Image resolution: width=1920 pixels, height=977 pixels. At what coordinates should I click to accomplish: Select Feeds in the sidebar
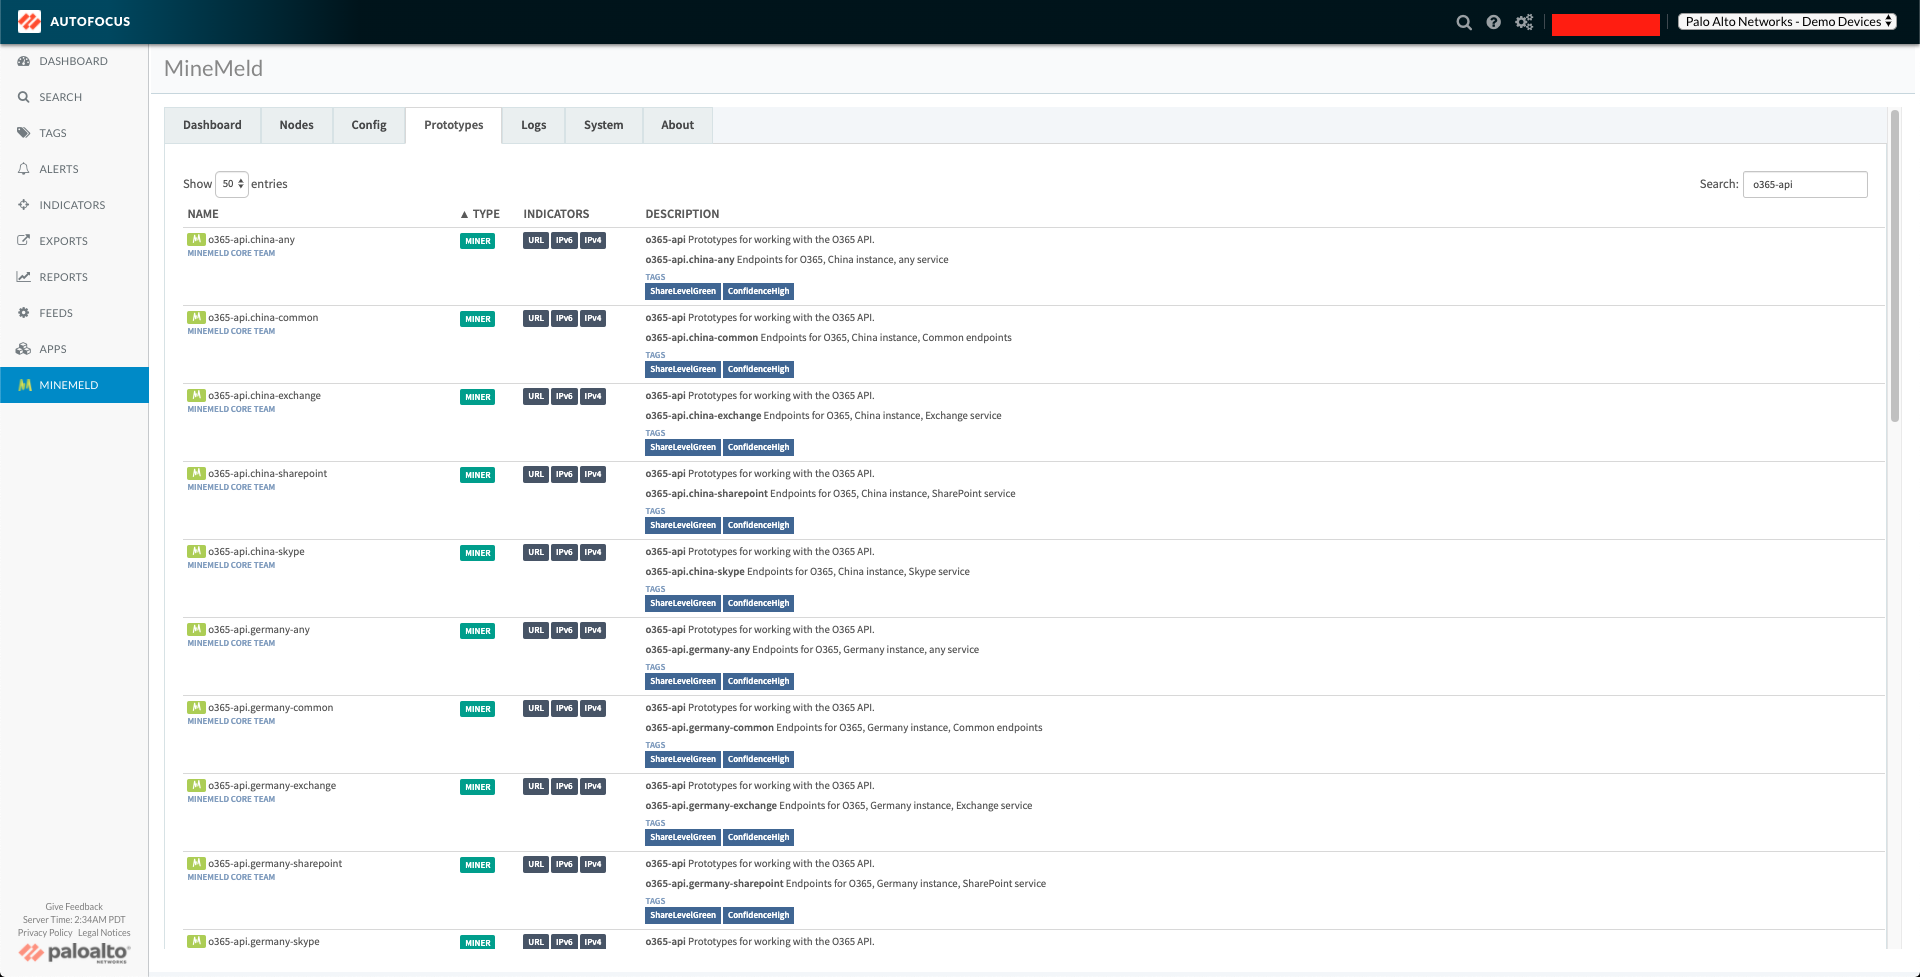point(56,313)
